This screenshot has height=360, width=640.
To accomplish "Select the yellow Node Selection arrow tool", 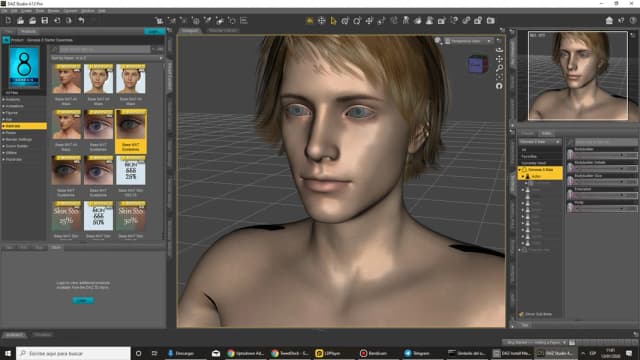I will tap(333, 20).
